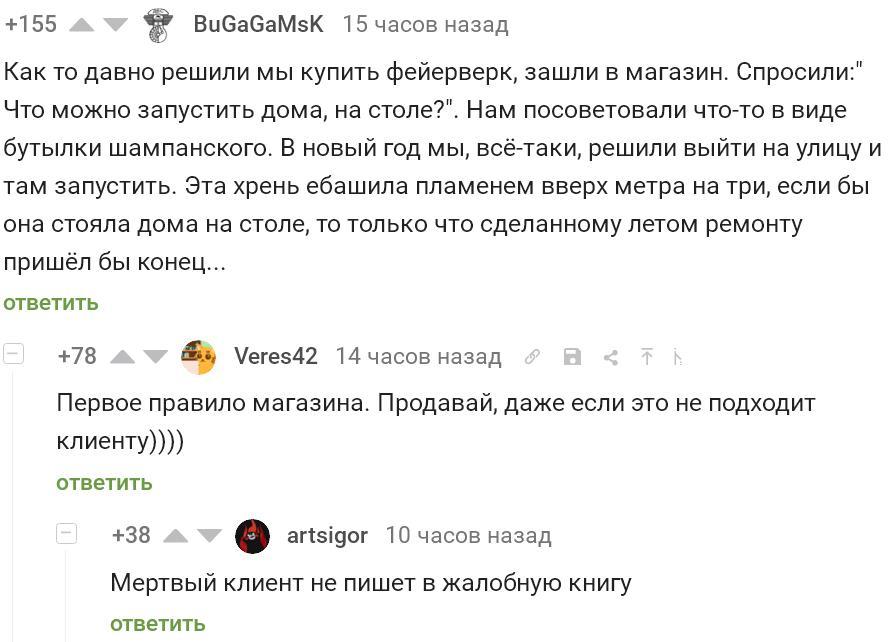
Task: Reply to BuGaGaMsK's comment via ответить
Action: [x=51, y=303]
